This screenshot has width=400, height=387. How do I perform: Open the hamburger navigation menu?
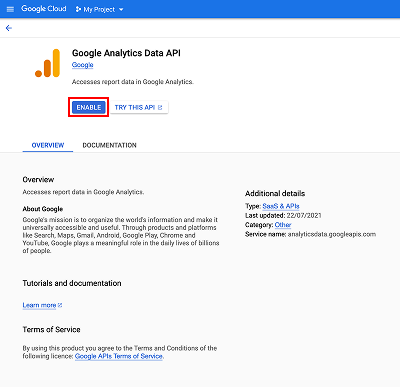[10, 9]
